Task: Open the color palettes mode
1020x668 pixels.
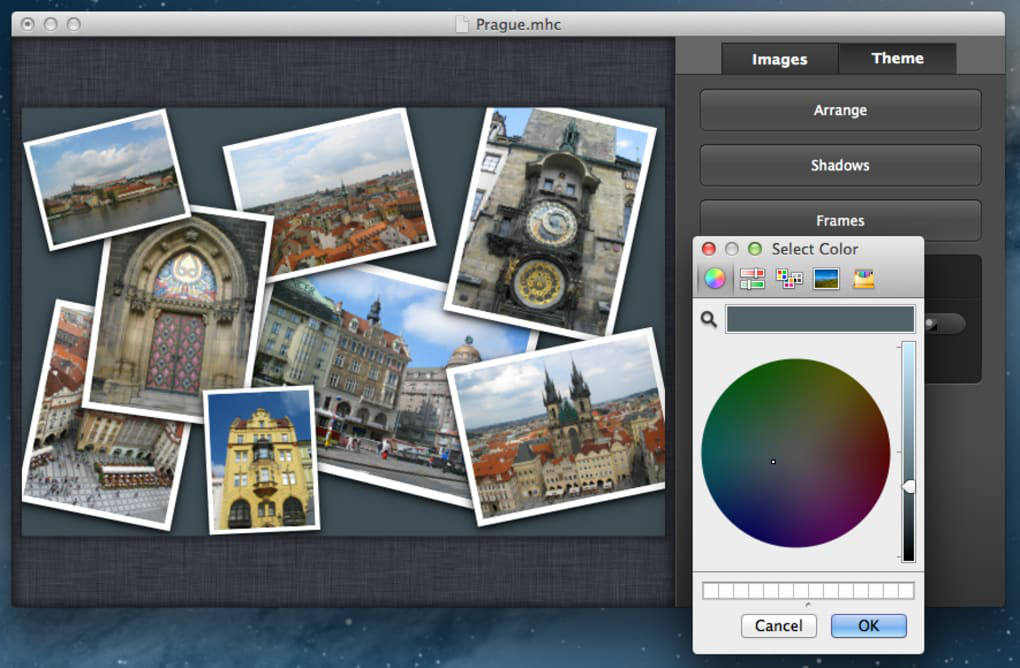Action: click(789, 279)
